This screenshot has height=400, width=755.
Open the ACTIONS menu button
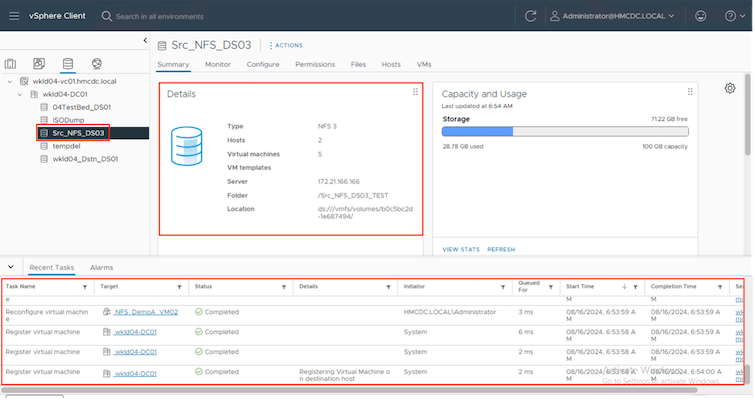[286, 45]
